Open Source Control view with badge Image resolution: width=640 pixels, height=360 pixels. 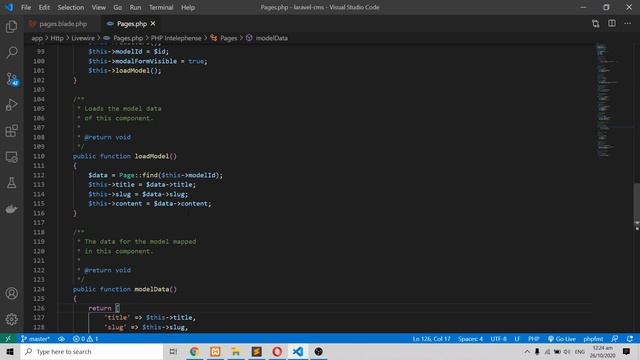pyautogui.click(x=11, y=79)
